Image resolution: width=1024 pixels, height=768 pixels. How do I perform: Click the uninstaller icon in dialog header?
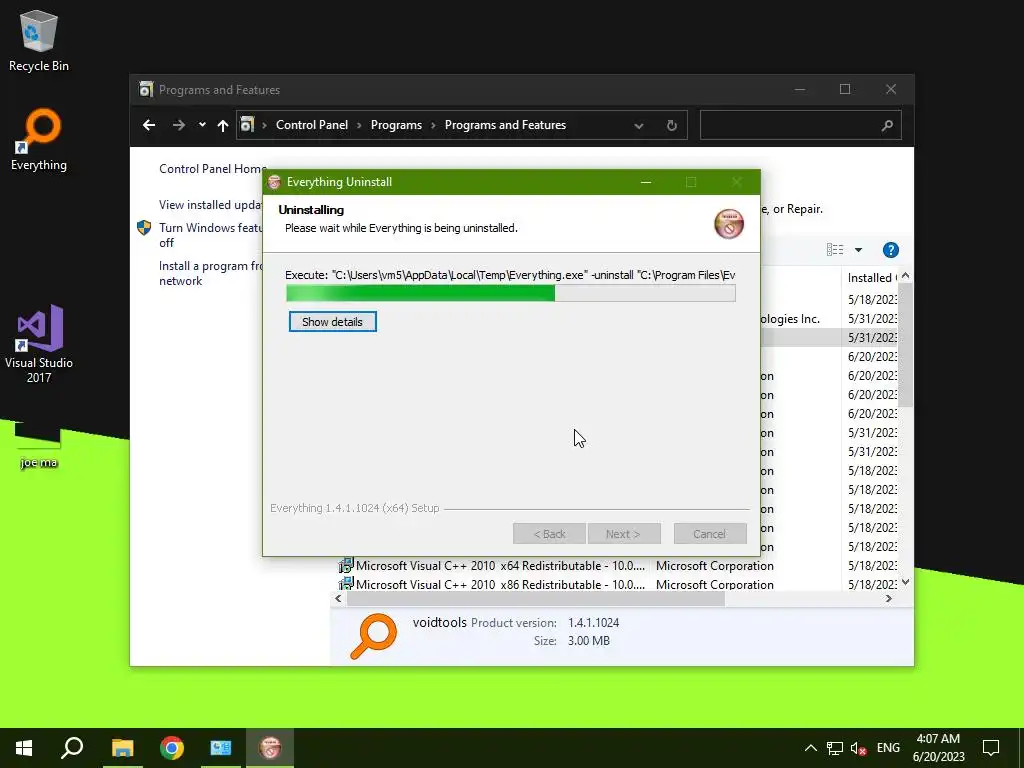coord(729,224)
